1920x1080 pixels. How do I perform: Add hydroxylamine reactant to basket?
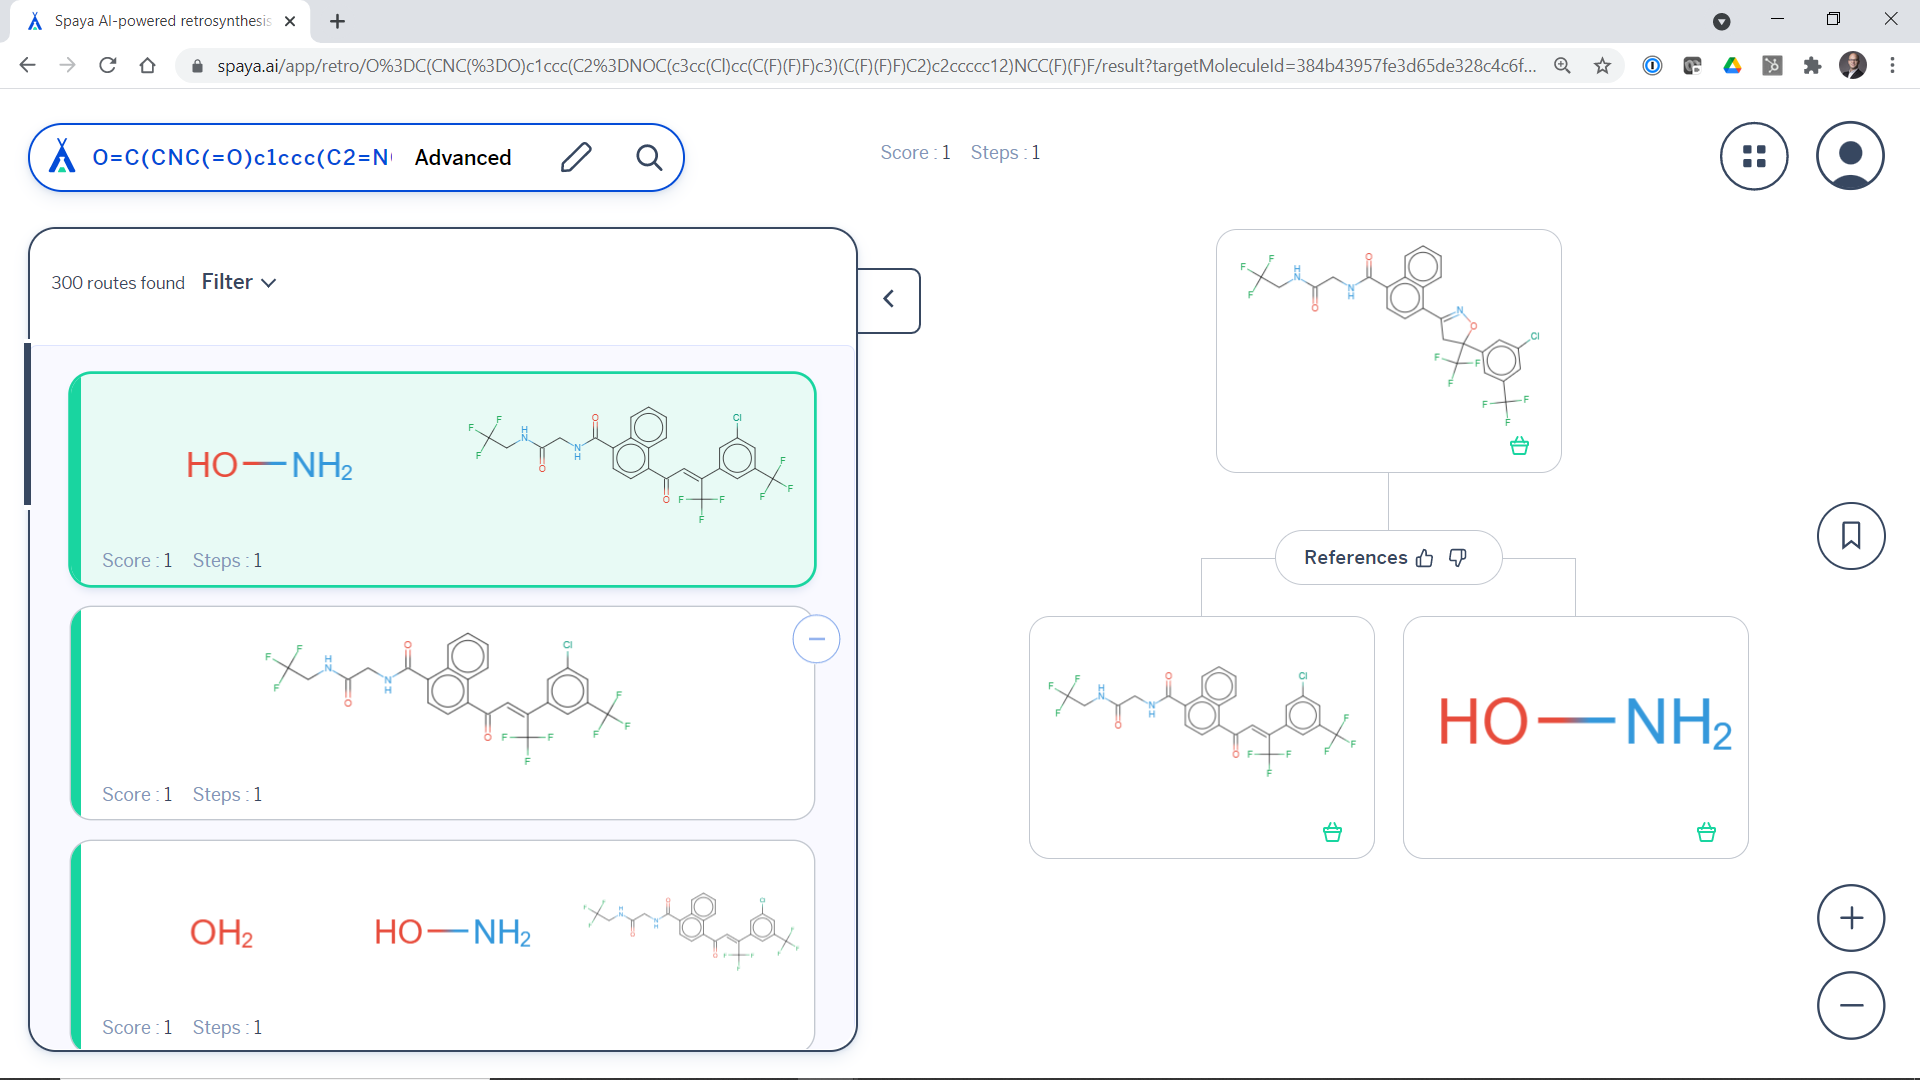pos(1706,832)
